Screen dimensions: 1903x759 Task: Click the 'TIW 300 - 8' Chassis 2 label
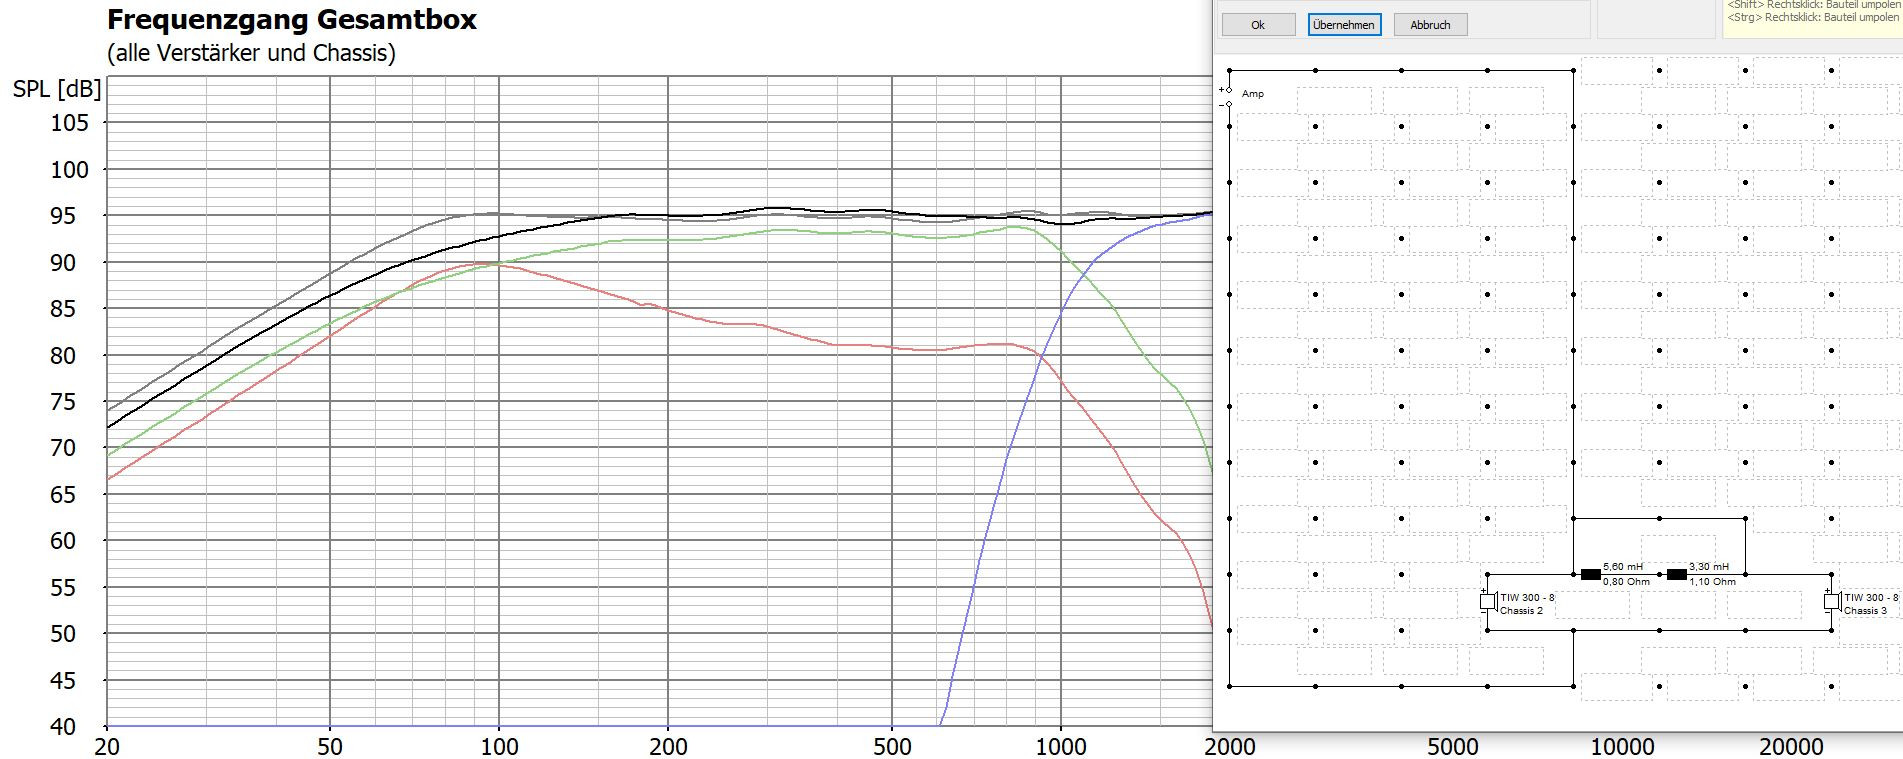tap(1527, 598)
